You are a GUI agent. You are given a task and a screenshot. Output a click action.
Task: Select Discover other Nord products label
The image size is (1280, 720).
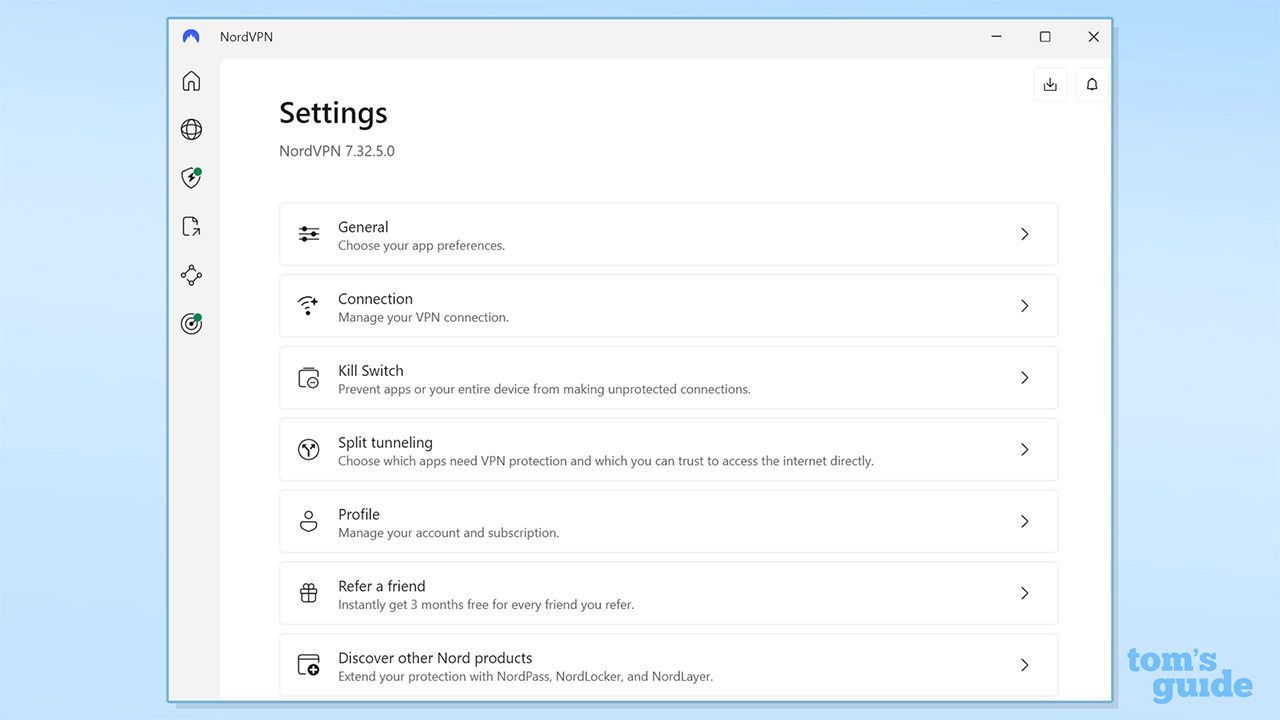tap(435, 658)
